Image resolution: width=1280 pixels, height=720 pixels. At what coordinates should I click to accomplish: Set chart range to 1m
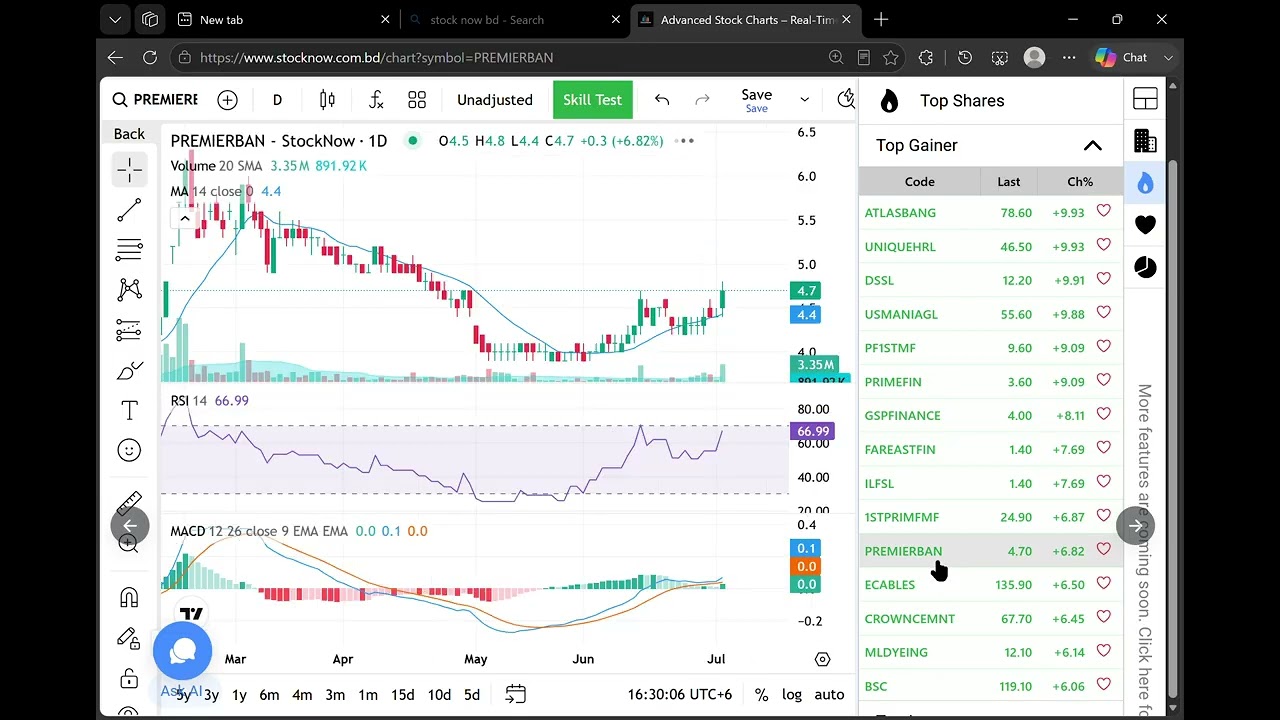368,695
